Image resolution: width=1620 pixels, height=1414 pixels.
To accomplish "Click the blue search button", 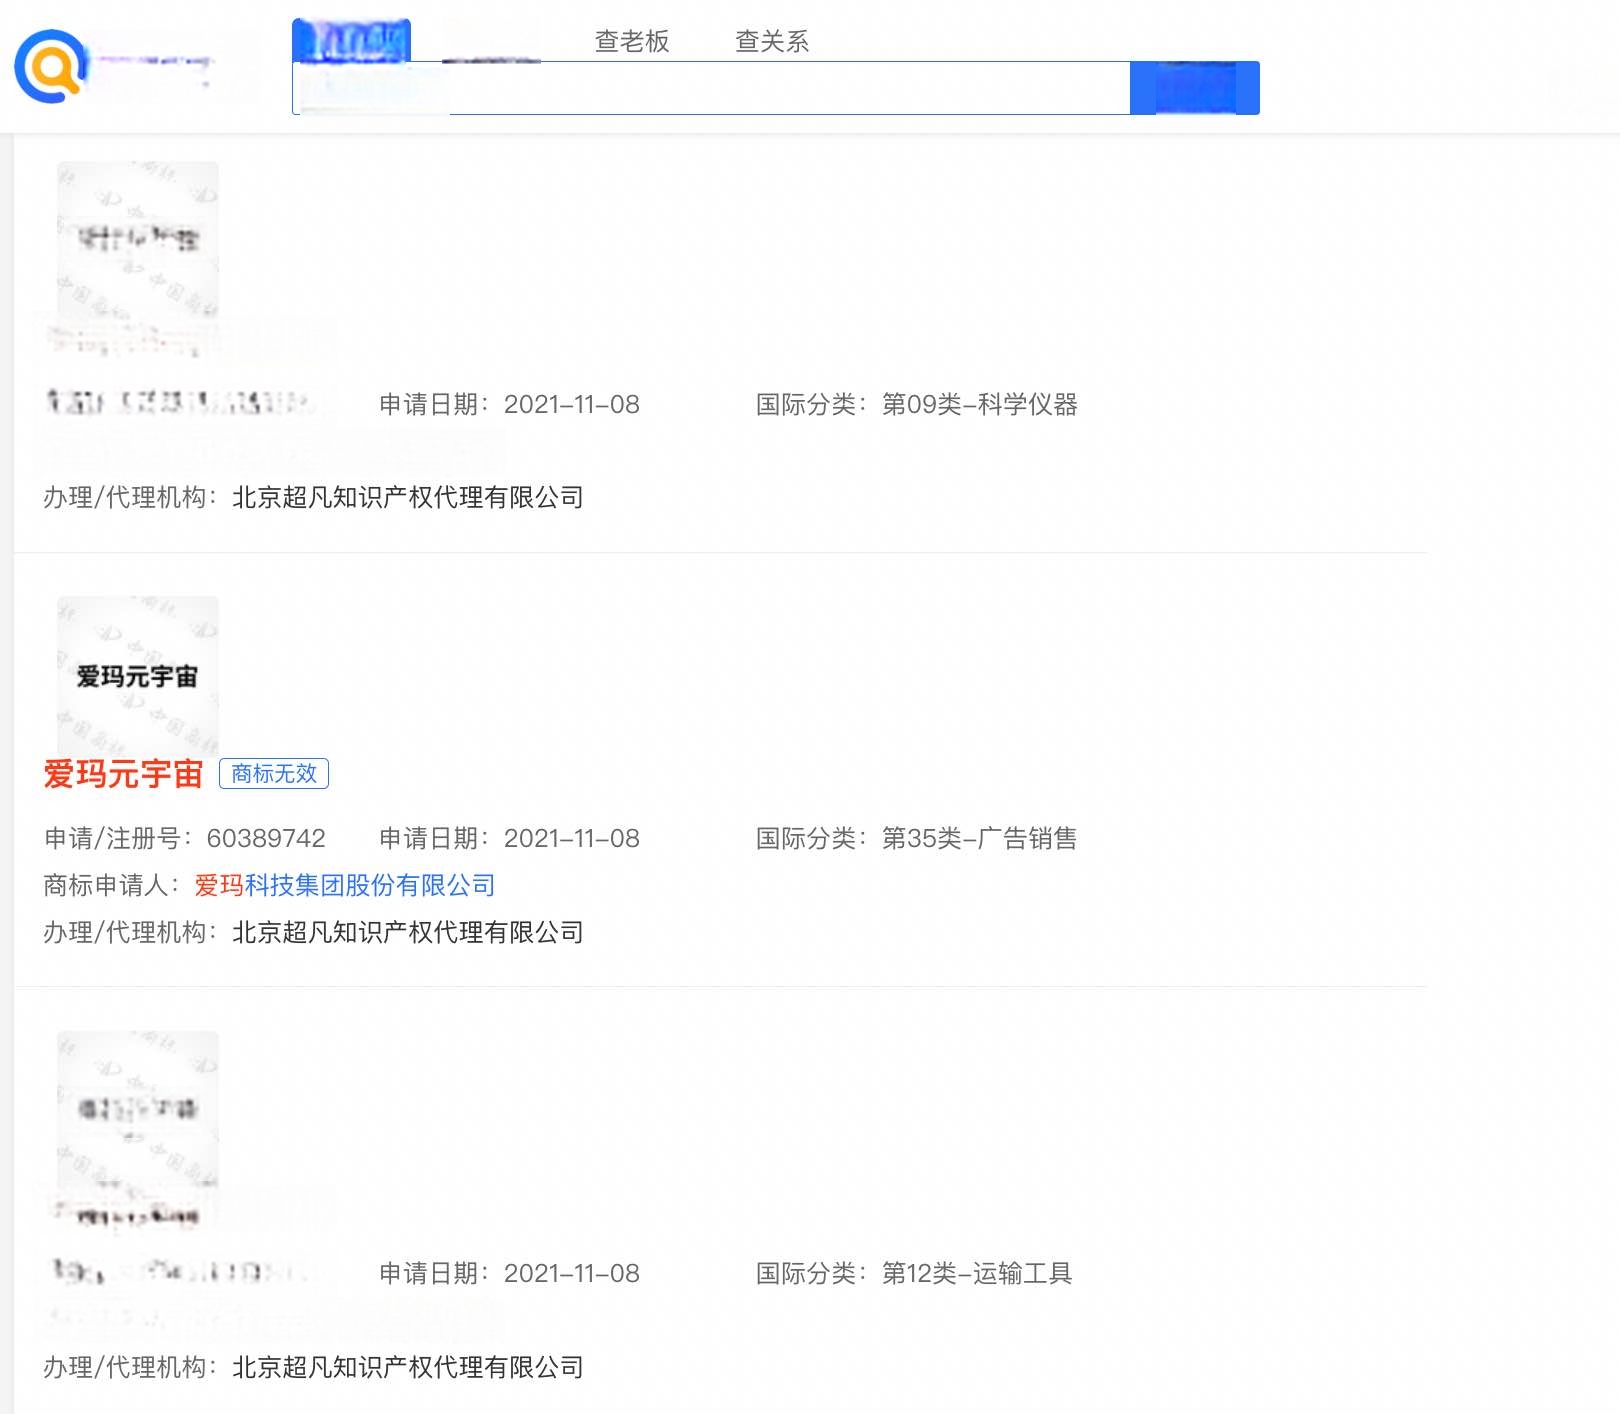I will coord(1195,88).
